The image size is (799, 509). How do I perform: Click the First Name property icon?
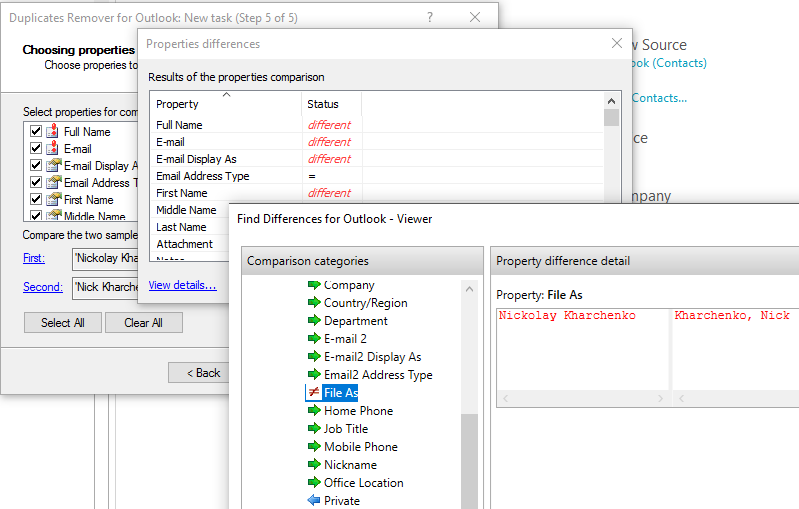pos(53,199)
